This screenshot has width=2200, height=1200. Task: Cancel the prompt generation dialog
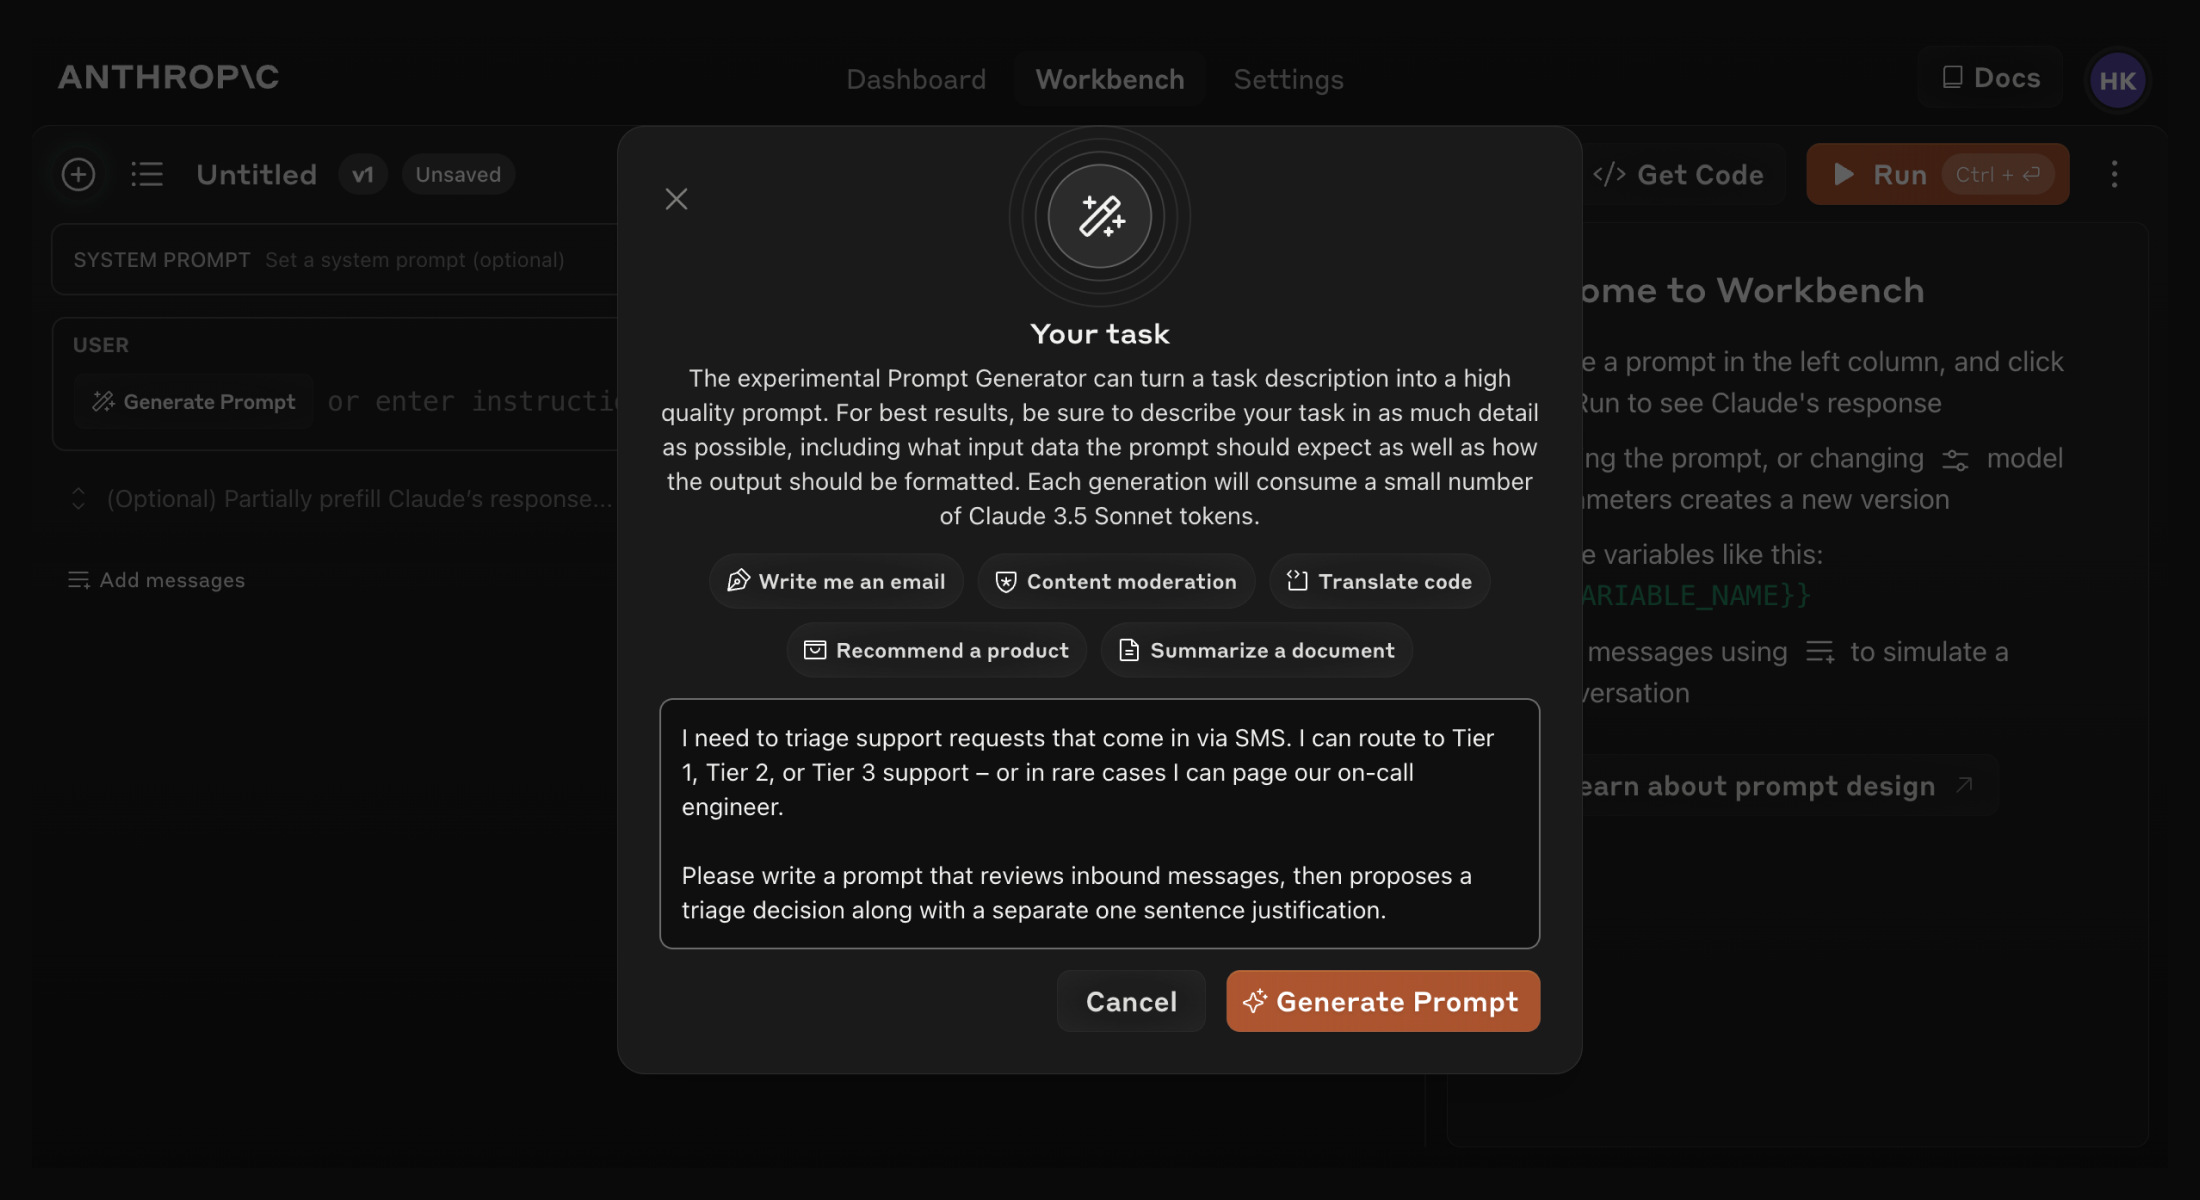[x=1131, y=1001]
